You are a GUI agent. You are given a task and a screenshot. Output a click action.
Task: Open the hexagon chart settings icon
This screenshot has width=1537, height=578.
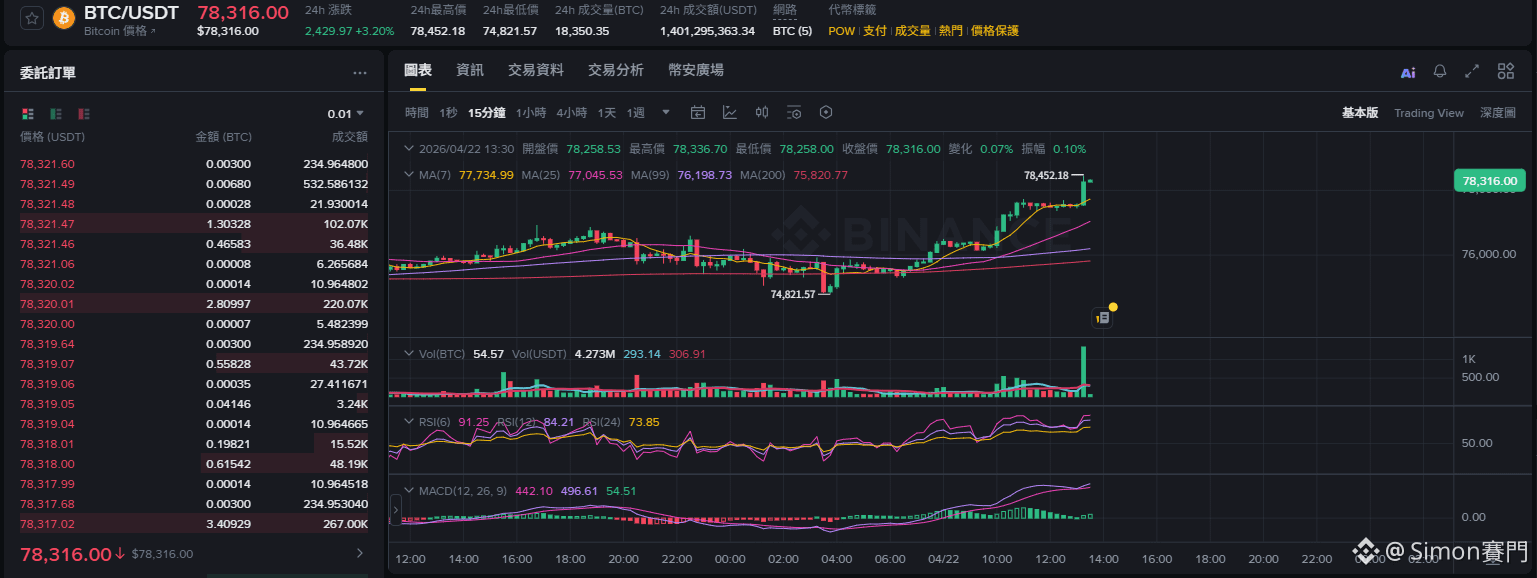click(826, 112)
